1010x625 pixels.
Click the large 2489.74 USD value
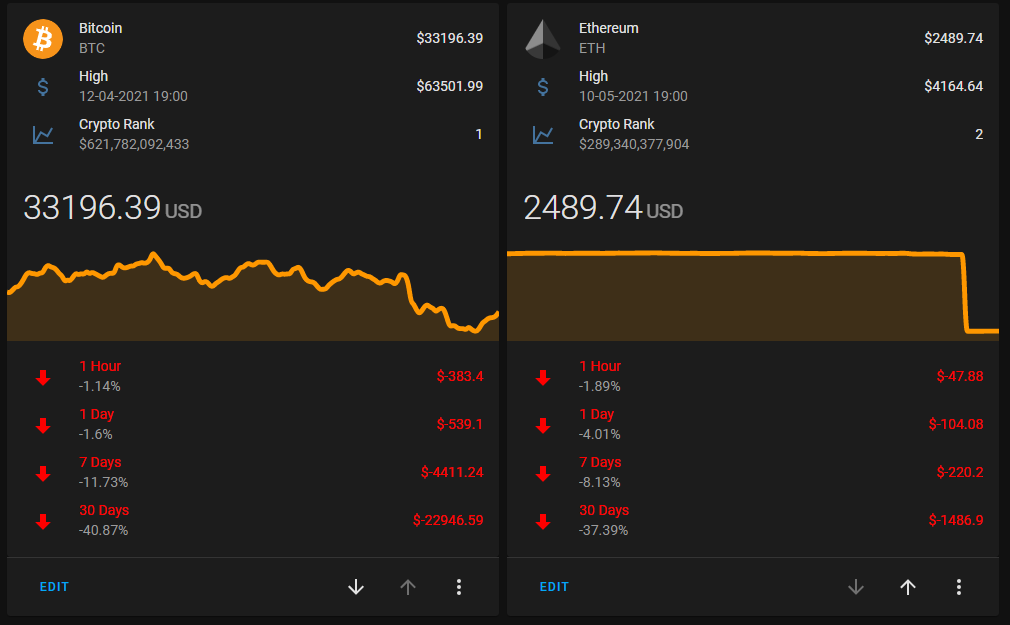tap(603, 208)
